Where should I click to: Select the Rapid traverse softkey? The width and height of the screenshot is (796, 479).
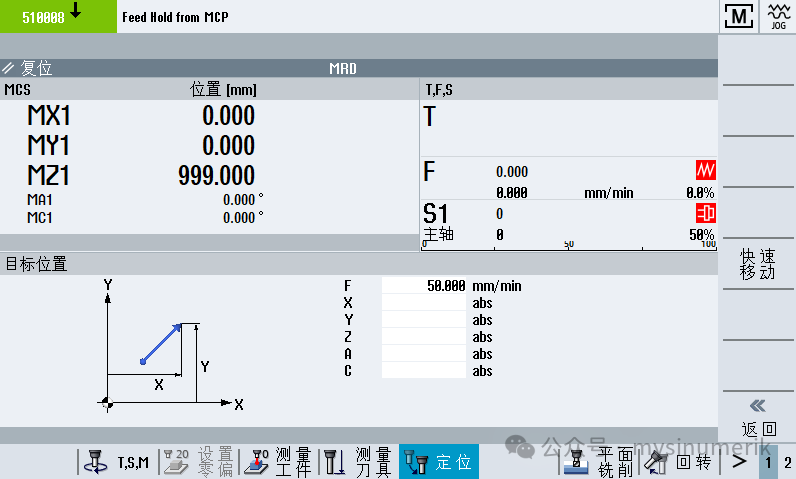tap(758, 264)
